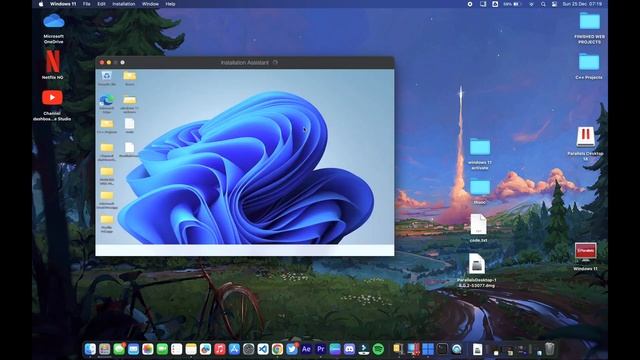Open the Trash in the Dock

(x=550, y=349)
